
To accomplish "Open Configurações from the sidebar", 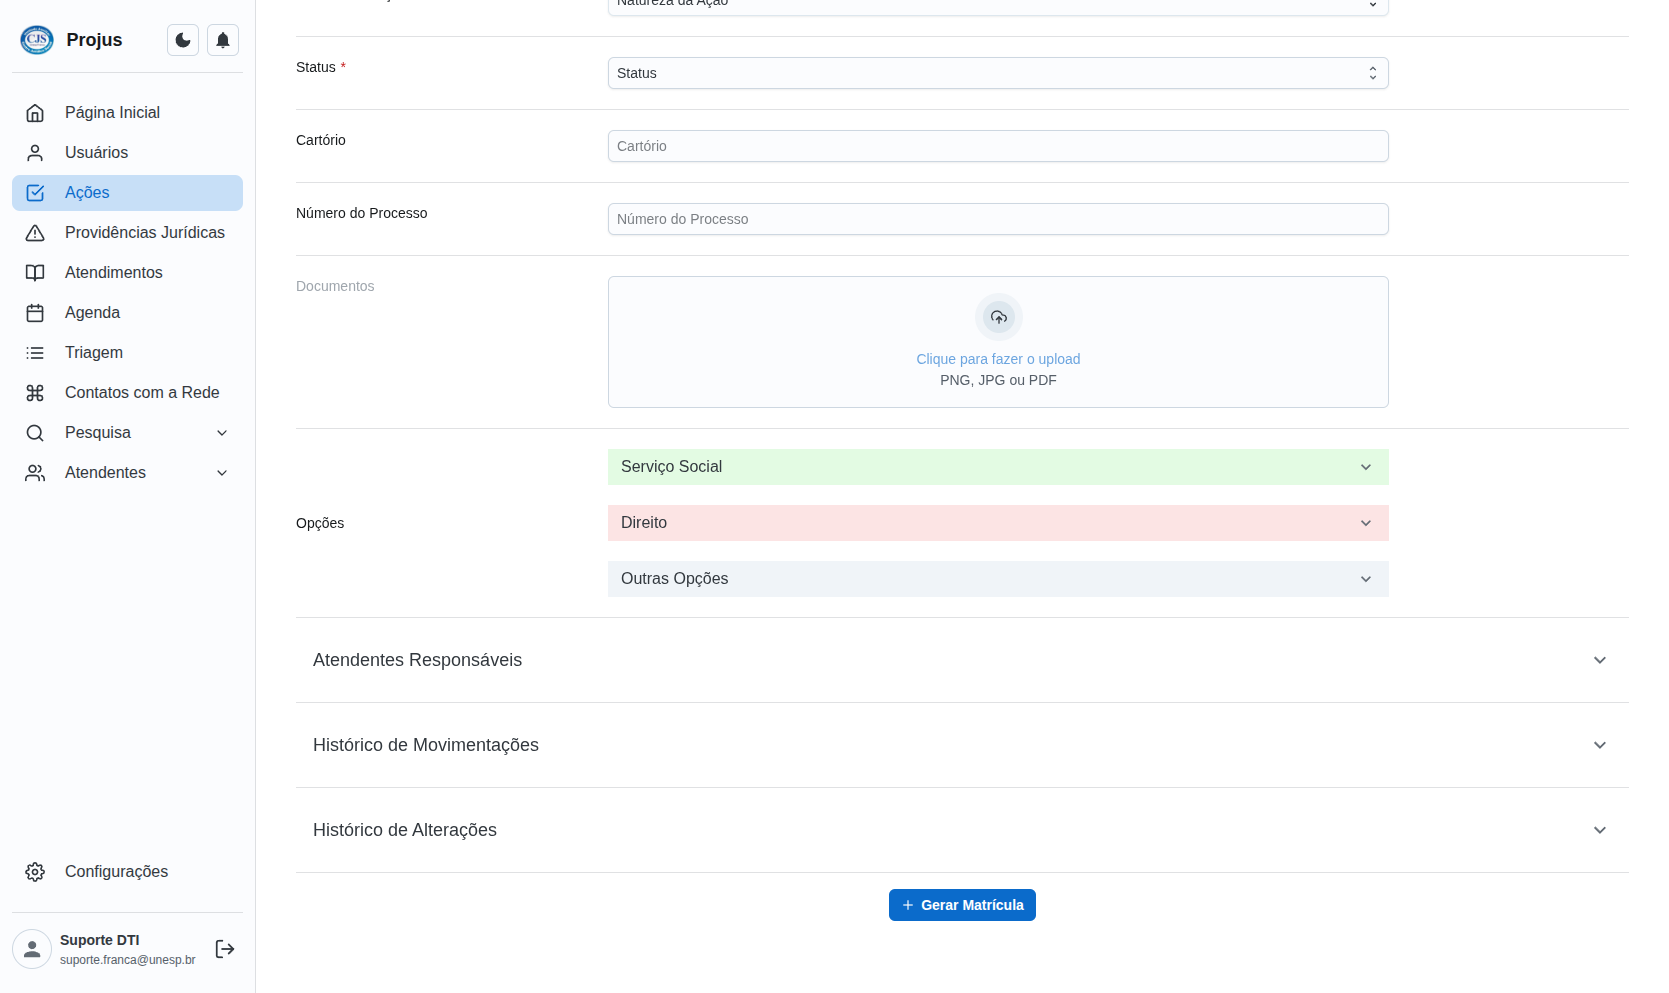I will [116, 872].
